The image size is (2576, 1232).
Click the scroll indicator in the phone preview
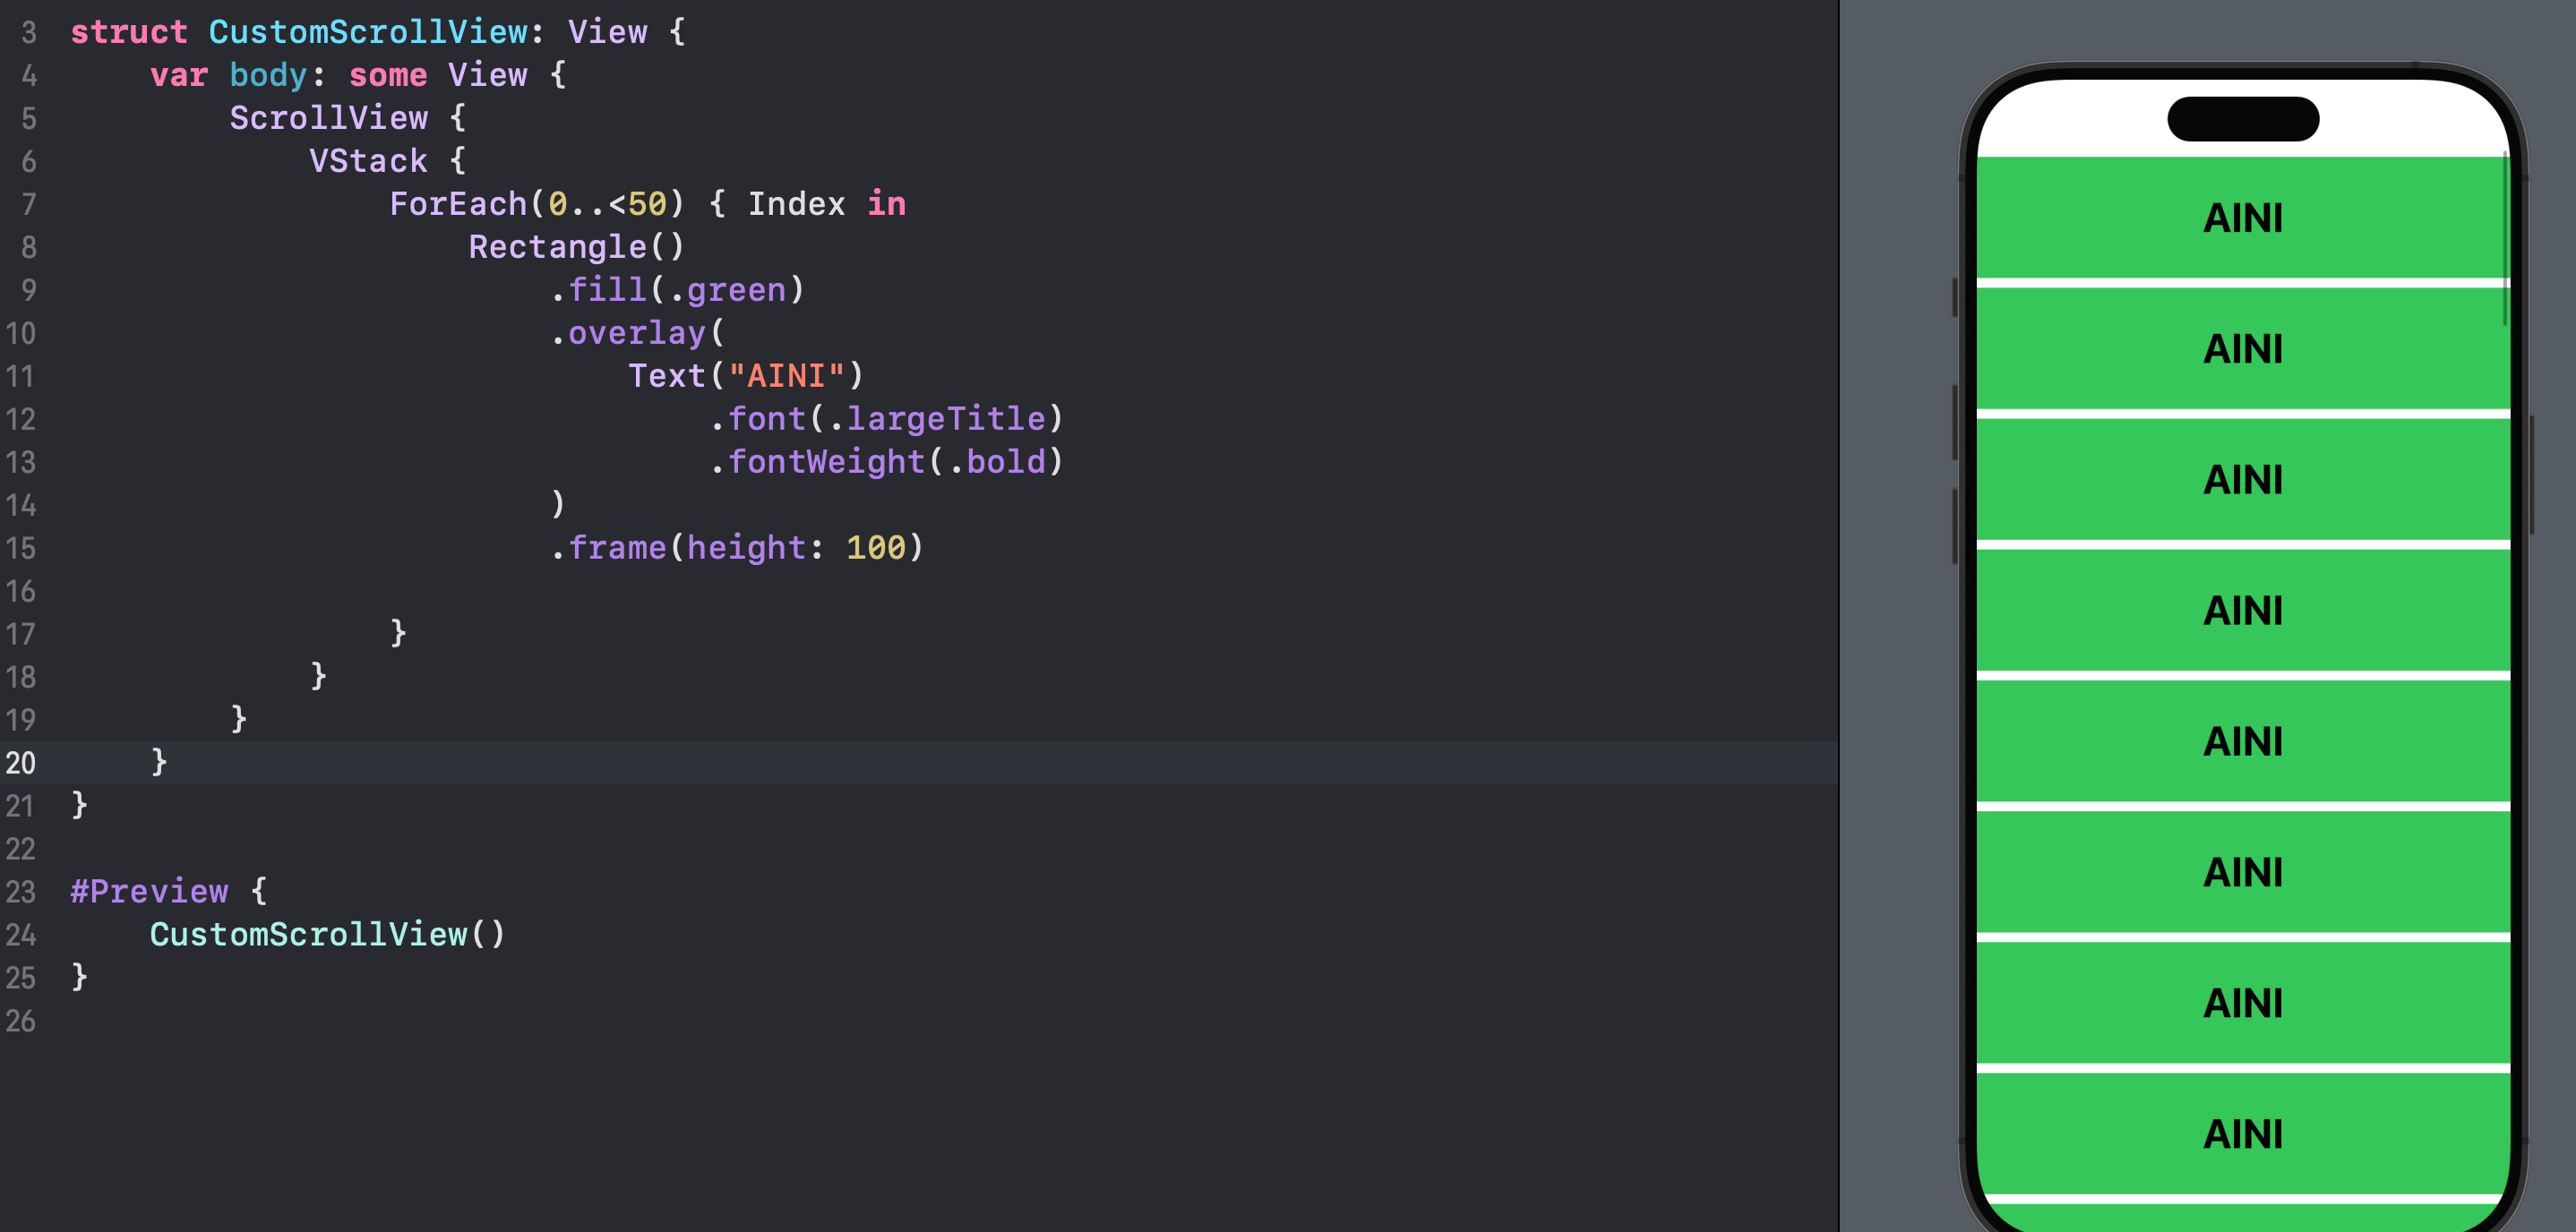tap(2505, 239)
